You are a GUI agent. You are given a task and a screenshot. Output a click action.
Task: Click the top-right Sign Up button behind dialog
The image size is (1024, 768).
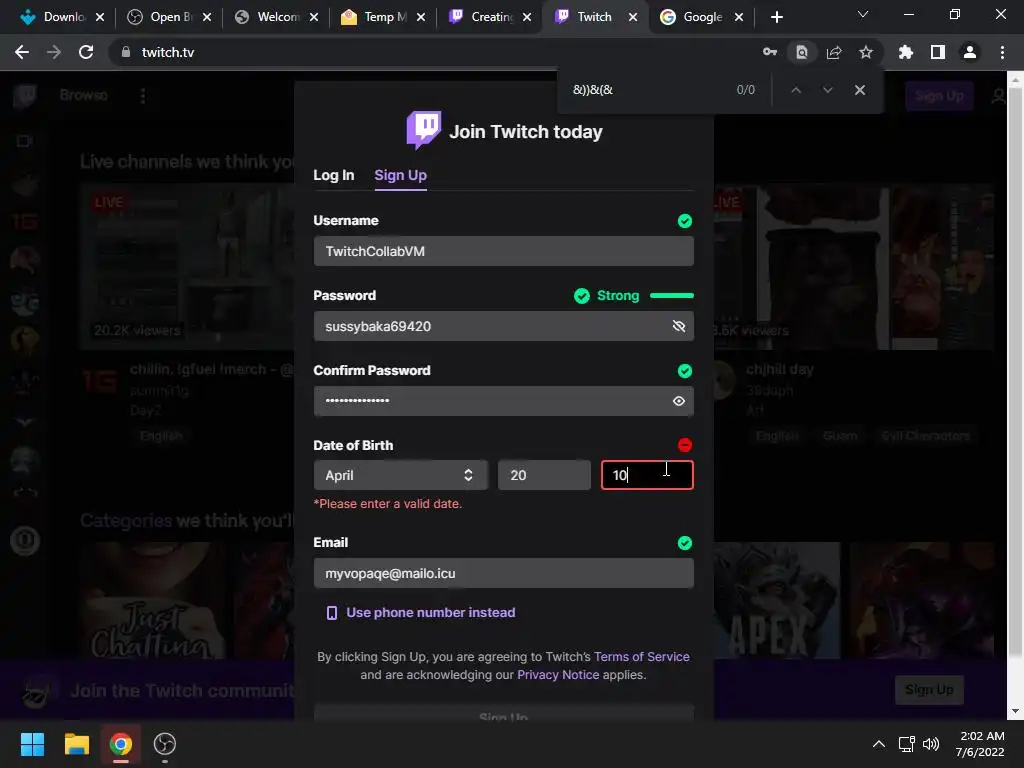(939, 96)
